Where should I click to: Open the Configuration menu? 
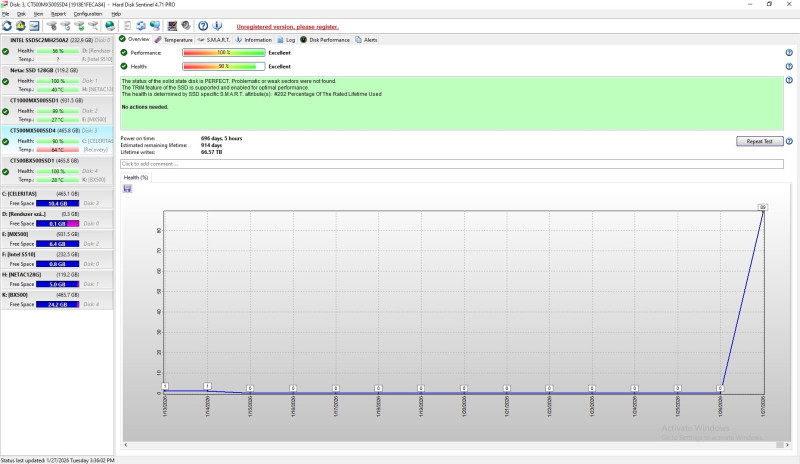point(88,14)
